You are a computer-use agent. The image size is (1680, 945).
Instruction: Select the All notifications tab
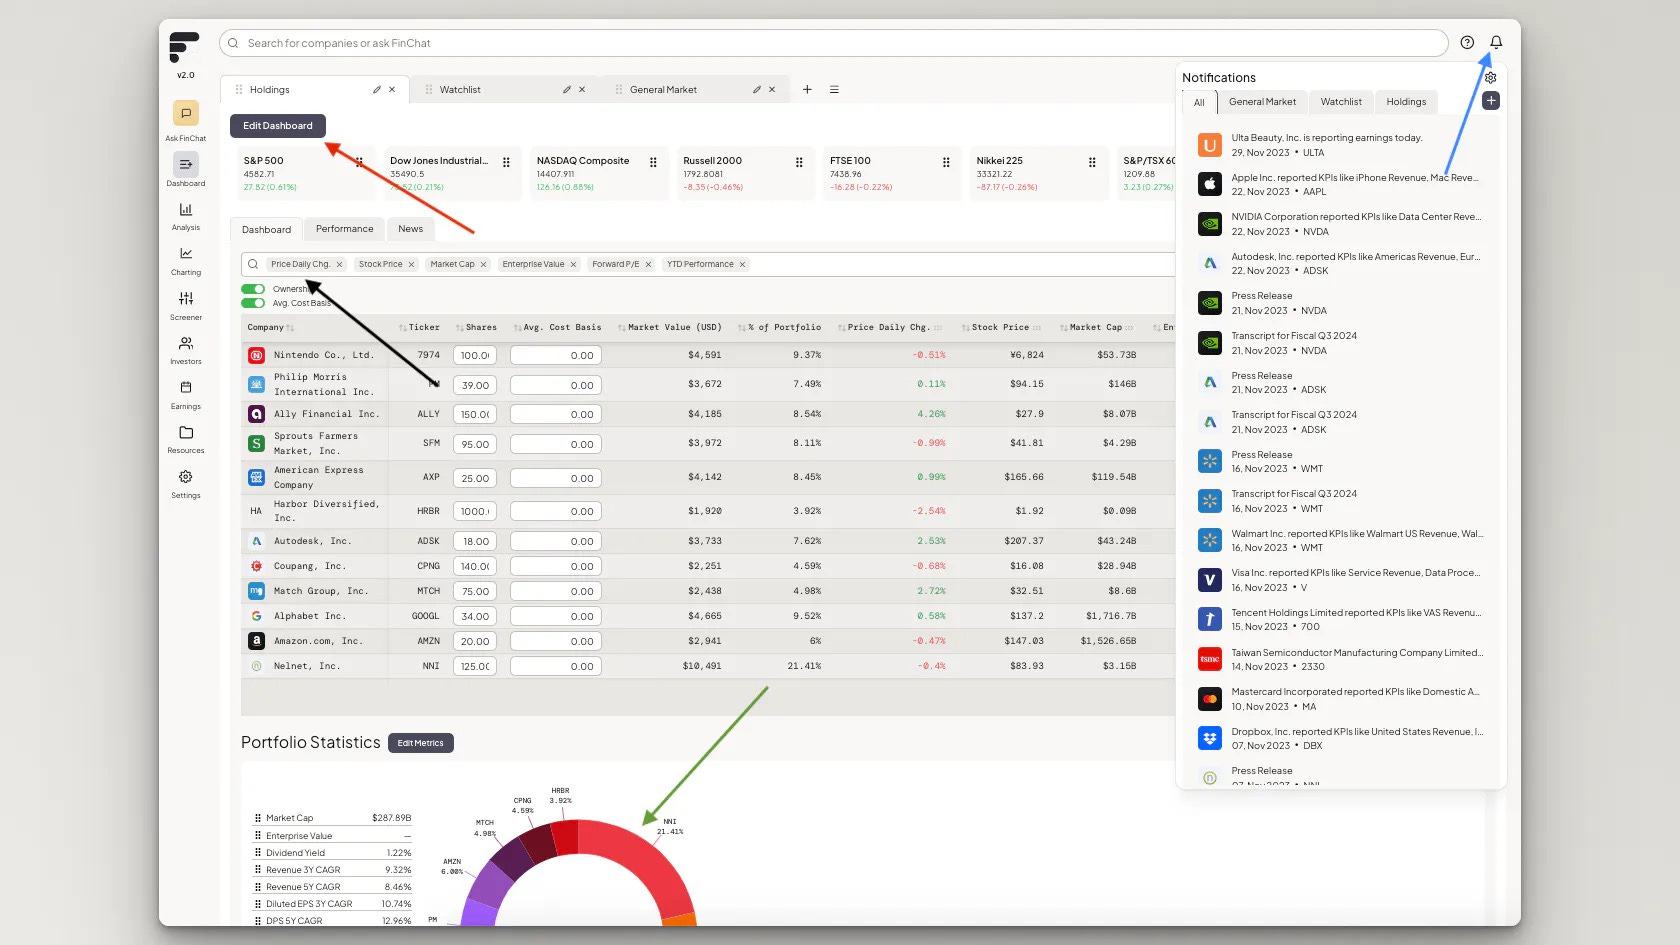[1199, 102]
